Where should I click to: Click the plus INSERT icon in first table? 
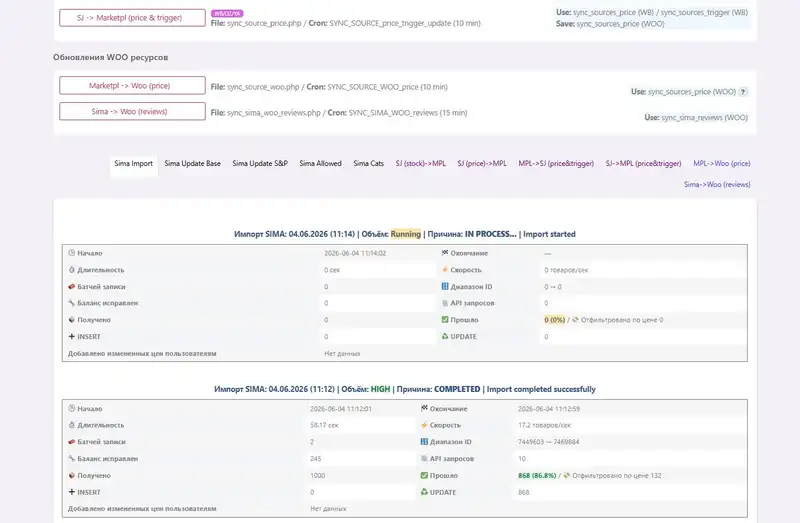tap(71, 336)
